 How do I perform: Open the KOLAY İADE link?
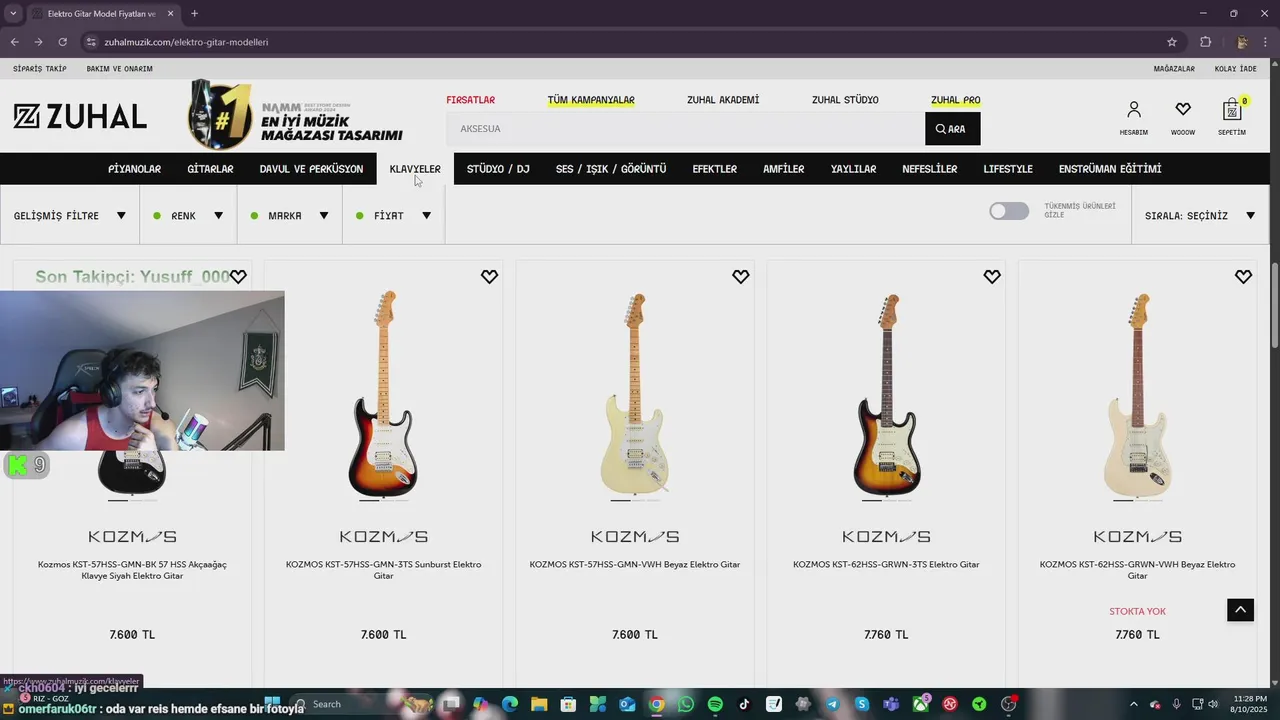click(1235, 69)
